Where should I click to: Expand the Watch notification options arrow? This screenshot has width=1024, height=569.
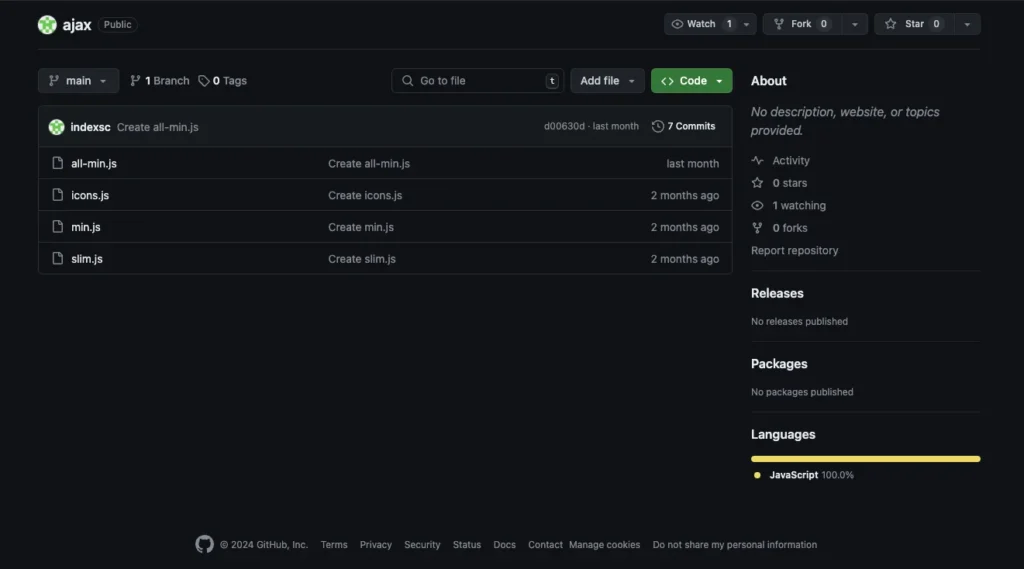tap(746, 24)
